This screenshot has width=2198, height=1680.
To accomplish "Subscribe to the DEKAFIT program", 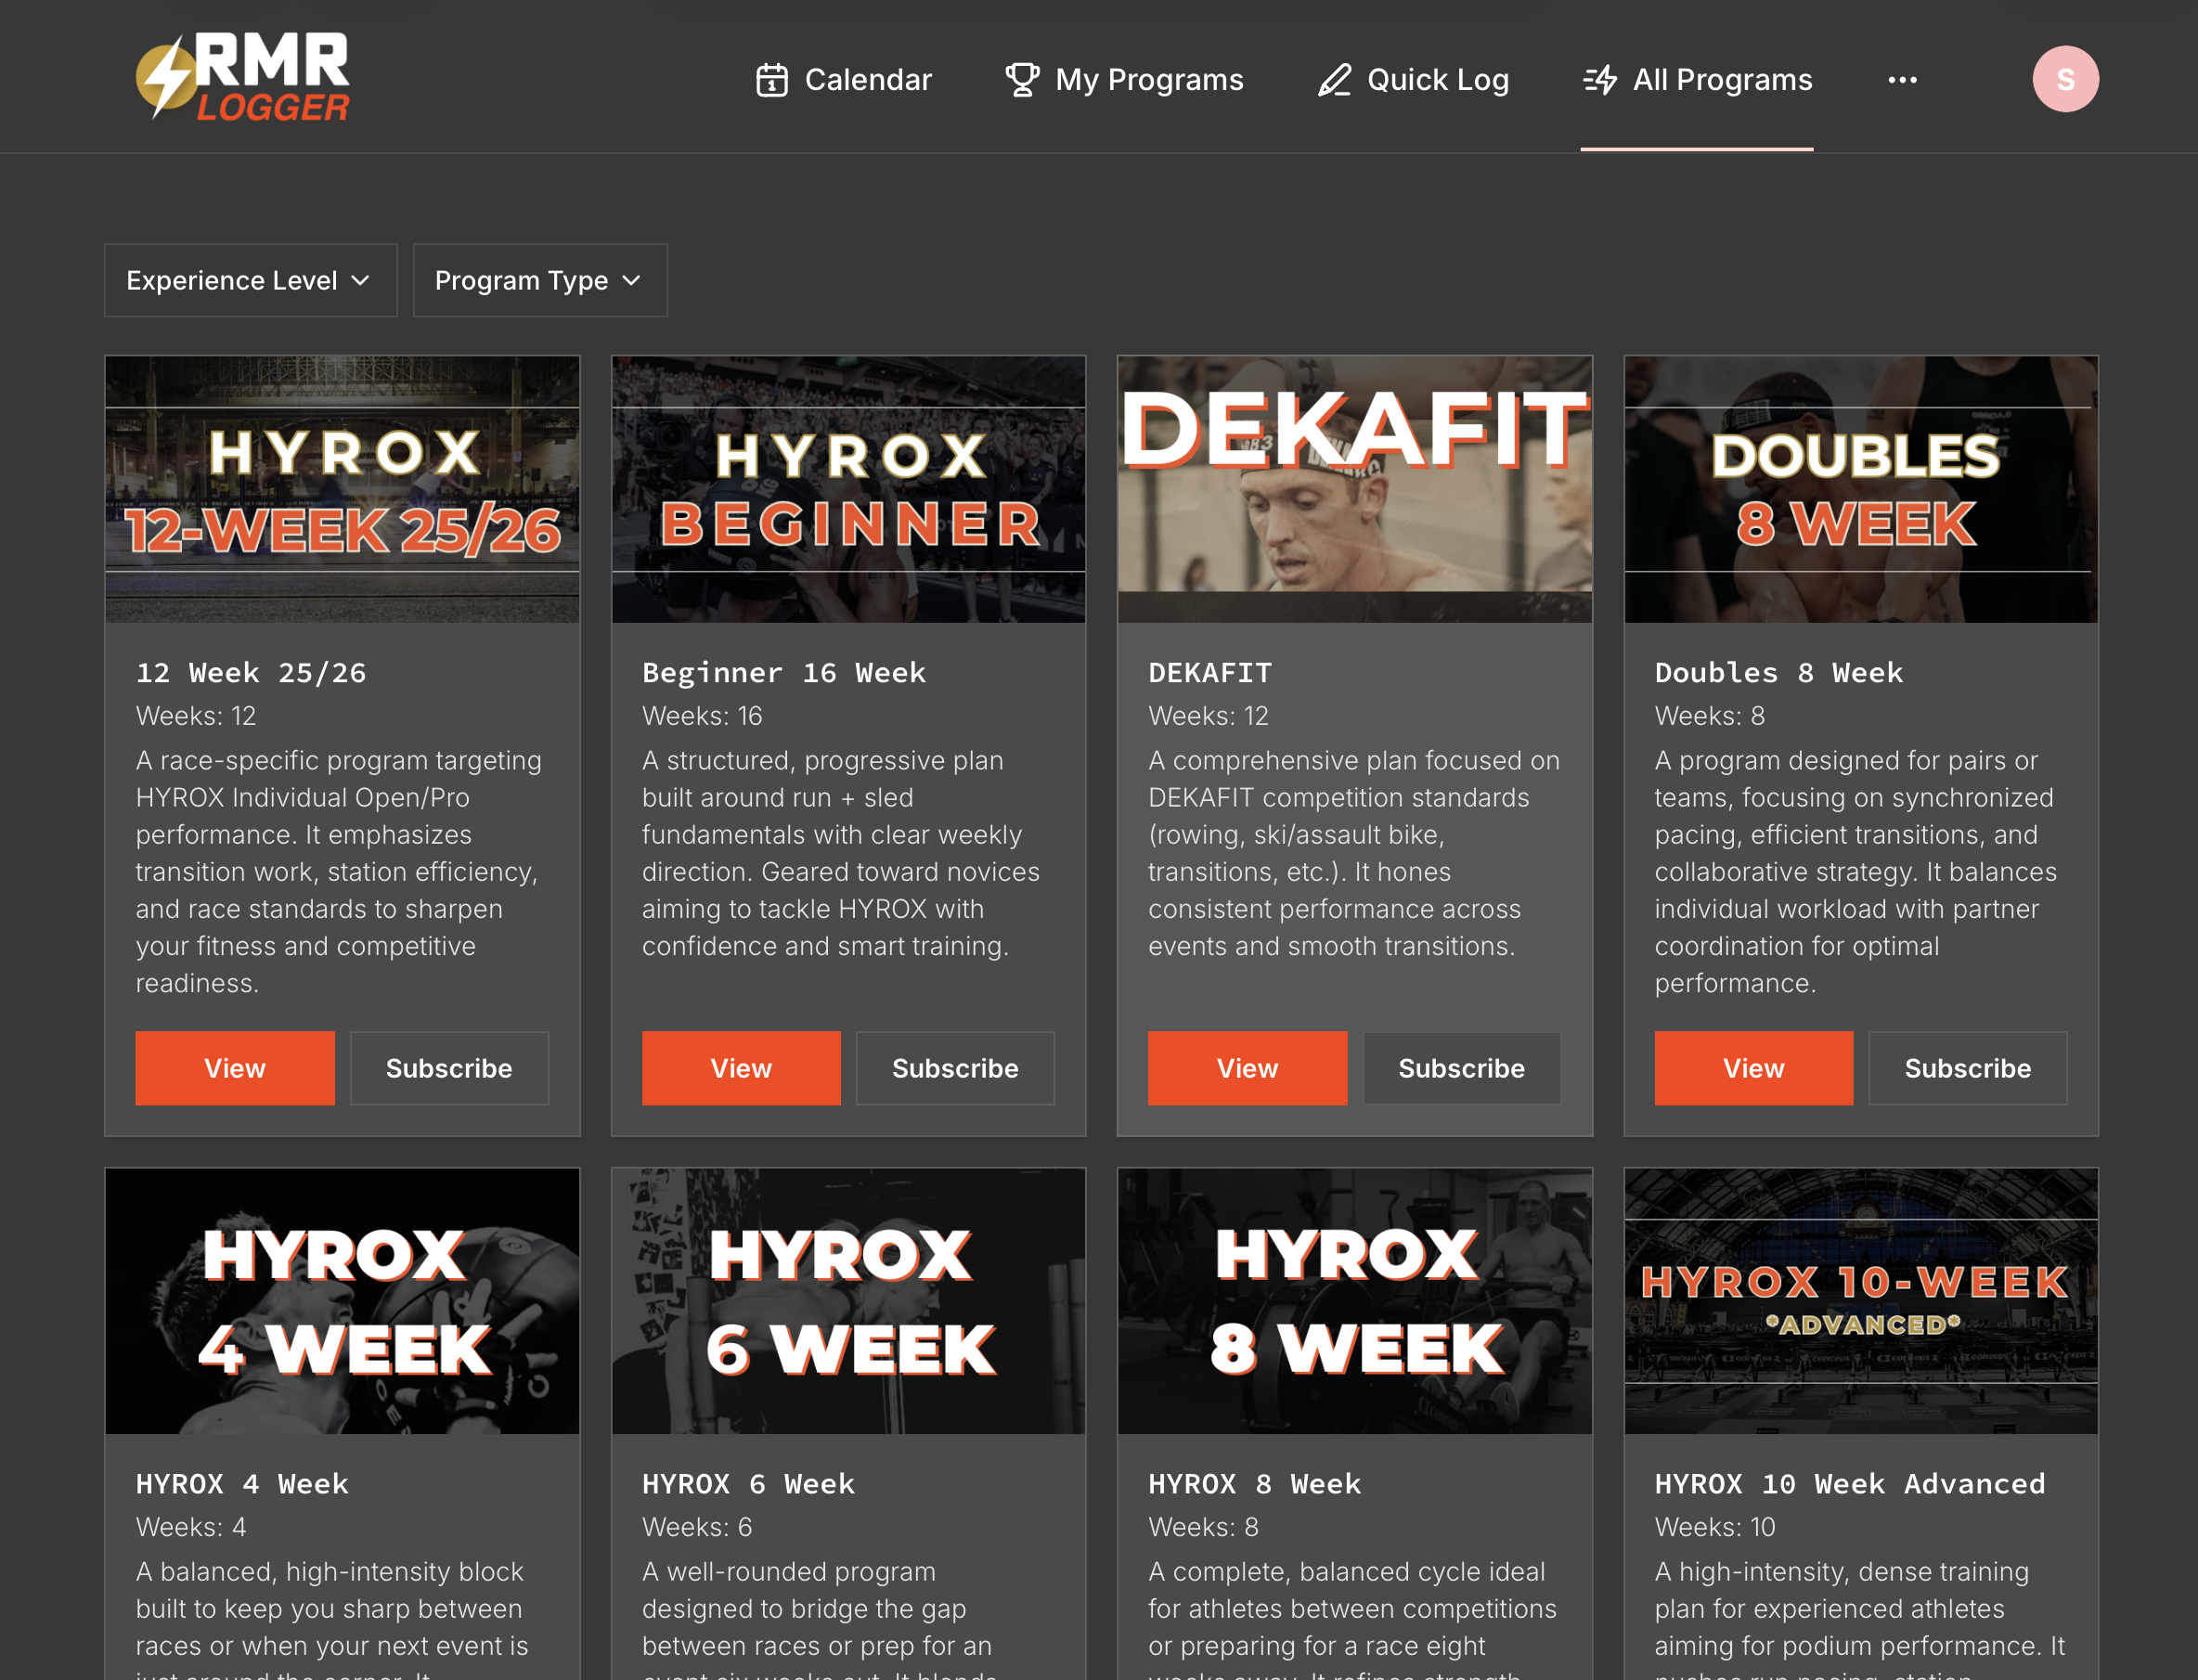I will point(1461,1068).
